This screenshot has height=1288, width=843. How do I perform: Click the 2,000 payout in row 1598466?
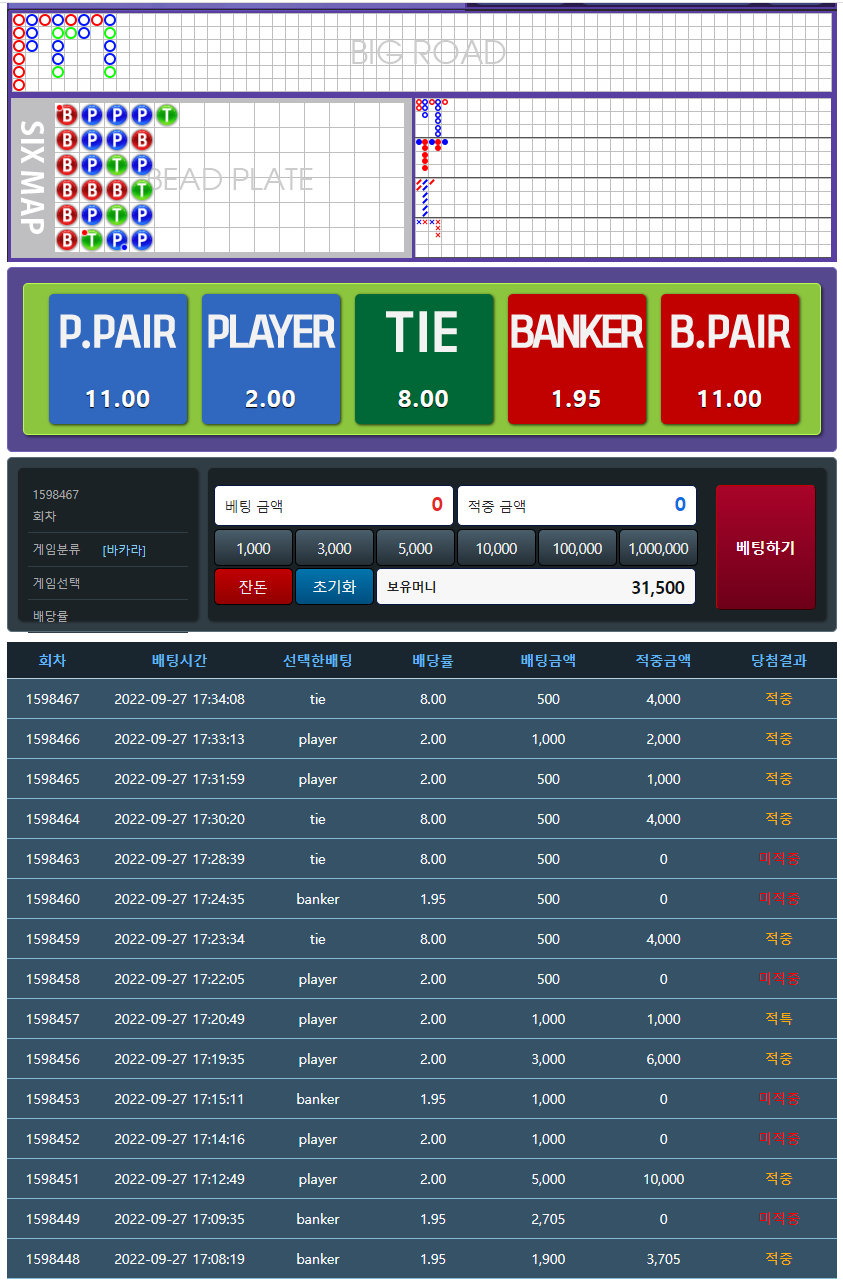tap(664, 739)
